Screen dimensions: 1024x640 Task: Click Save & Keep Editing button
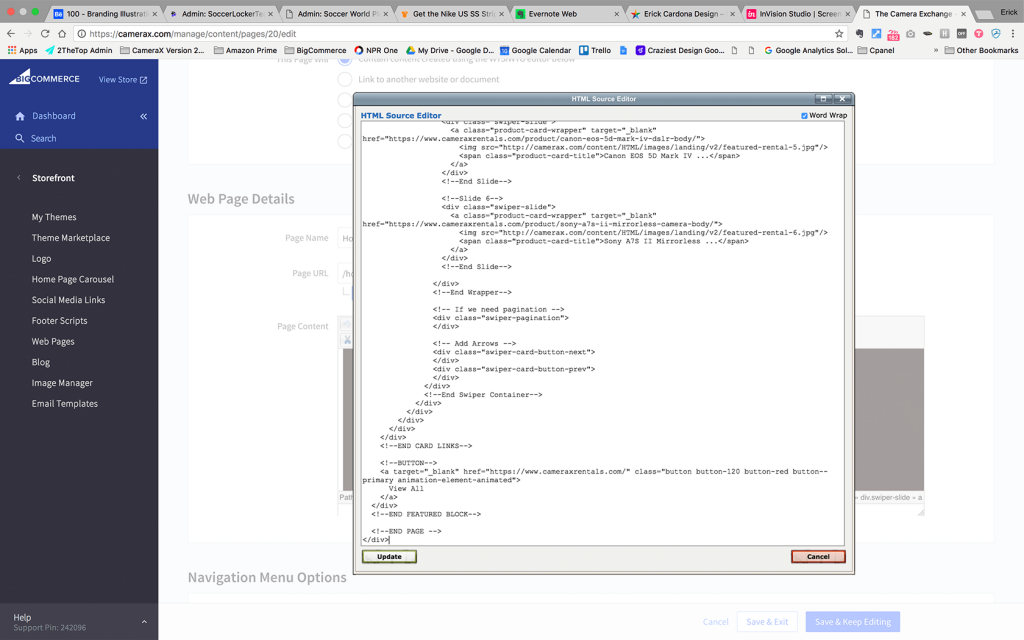[852, 622]
